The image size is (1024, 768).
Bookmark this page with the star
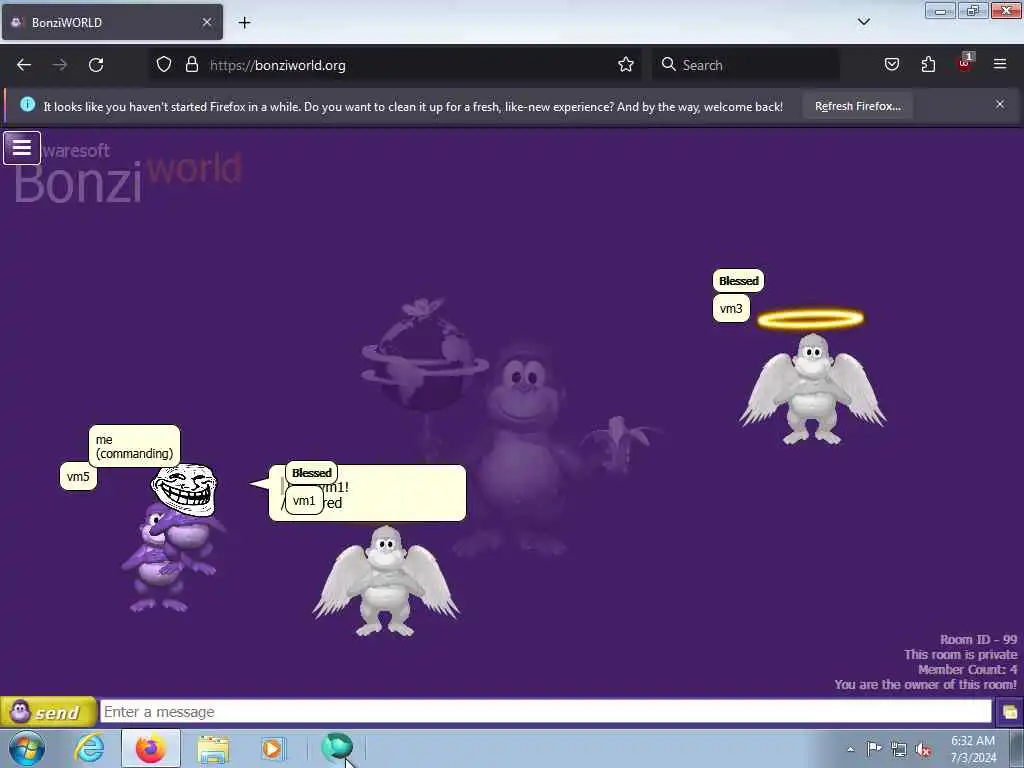click(x=626, y=65)
